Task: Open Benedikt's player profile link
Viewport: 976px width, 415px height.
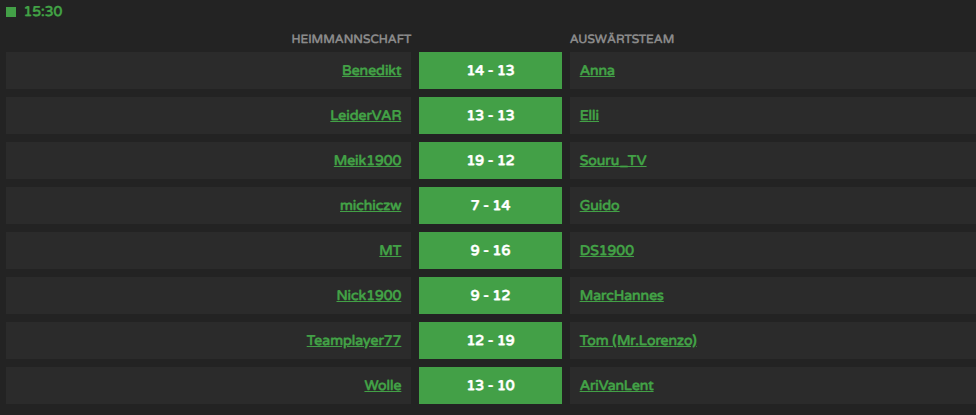Action: coord(372,70)
